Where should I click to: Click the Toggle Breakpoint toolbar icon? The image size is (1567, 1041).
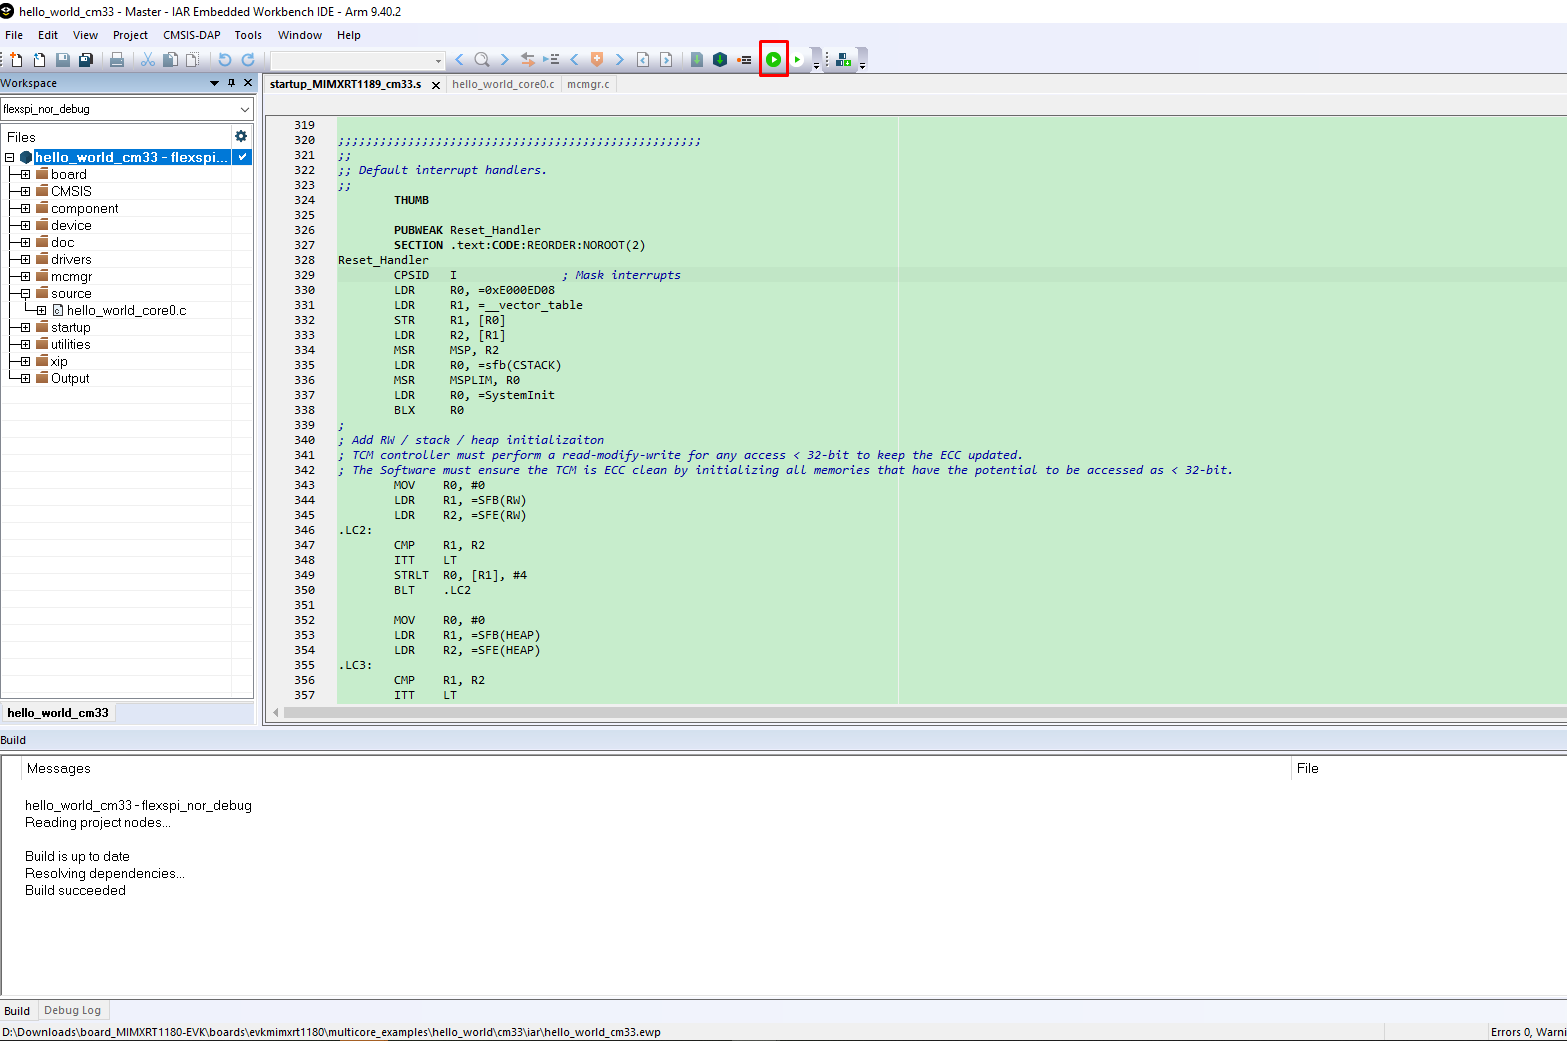(x=744, y=60)
